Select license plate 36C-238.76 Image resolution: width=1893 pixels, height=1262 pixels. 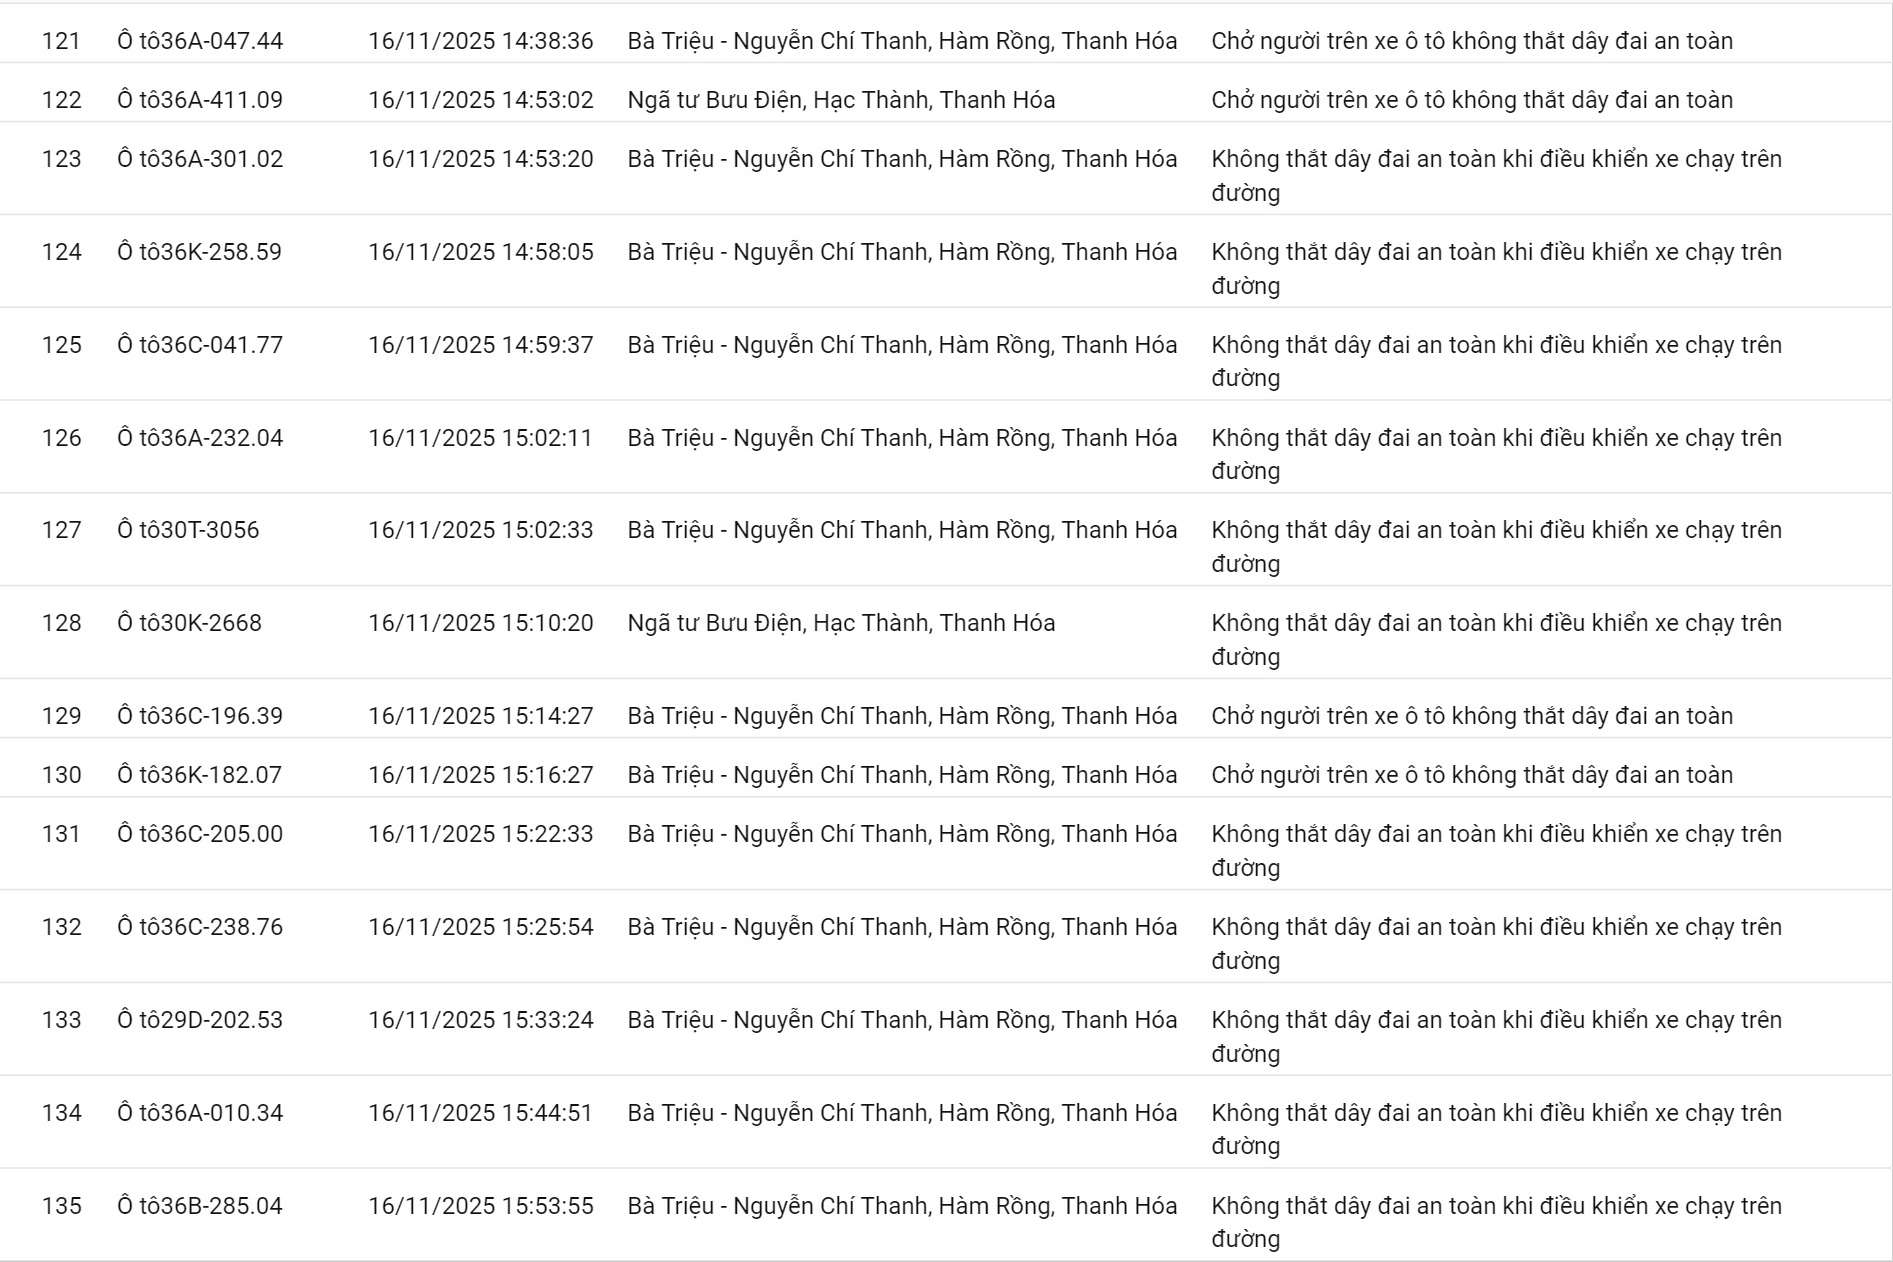(x=200, y=927)
